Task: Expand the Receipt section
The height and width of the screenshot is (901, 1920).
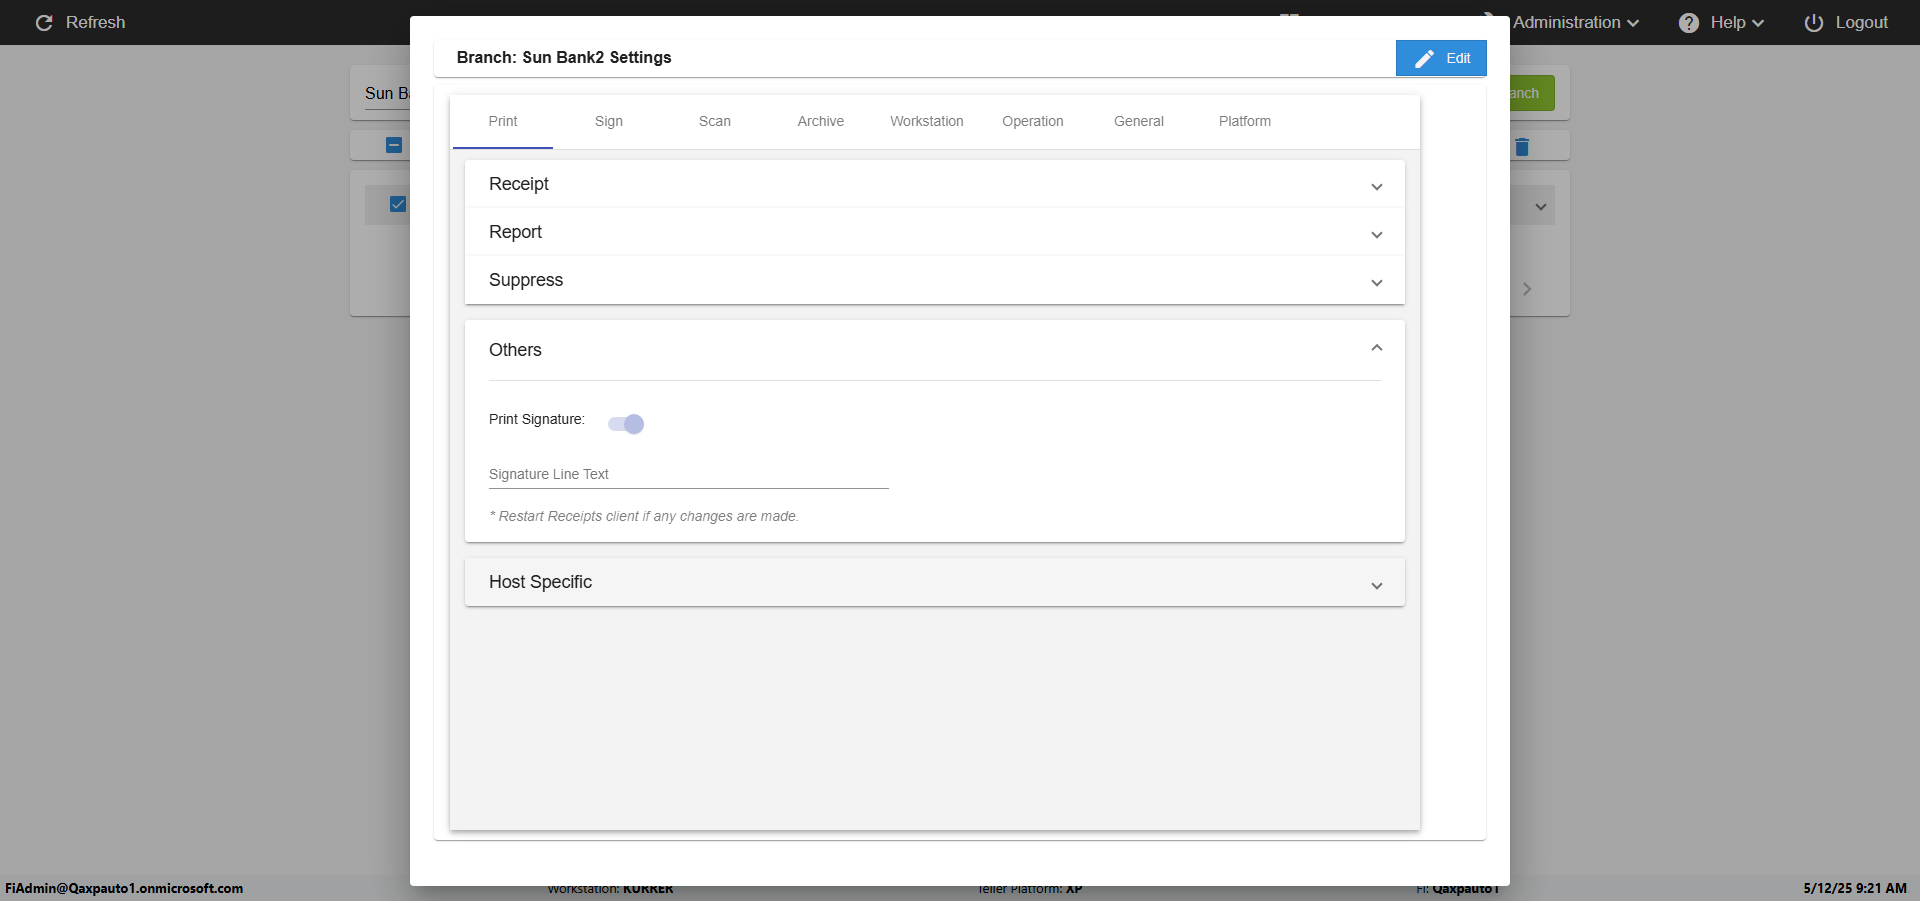Action: tap(1376, 186)
